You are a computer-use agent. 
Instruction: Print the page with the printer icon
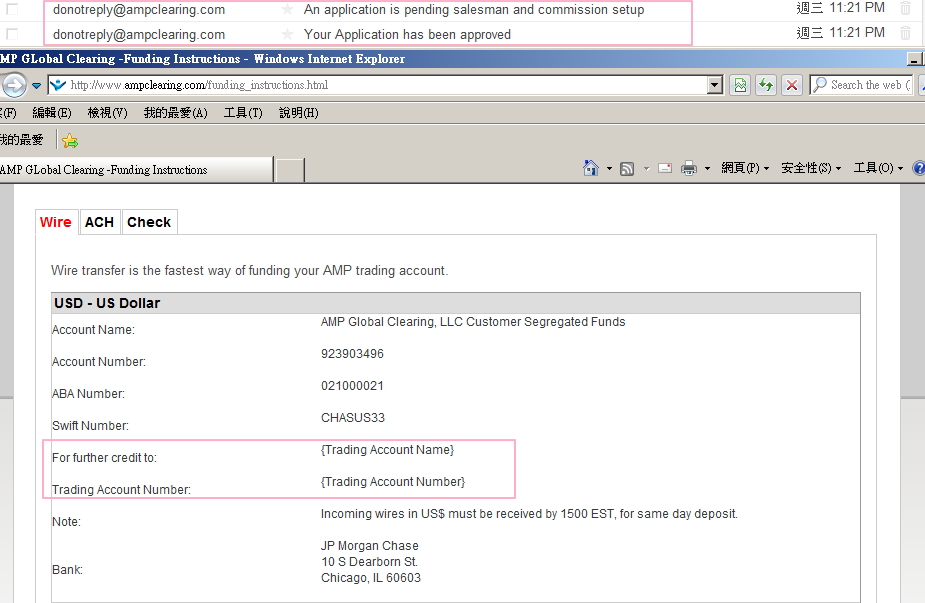coord(688,169)
